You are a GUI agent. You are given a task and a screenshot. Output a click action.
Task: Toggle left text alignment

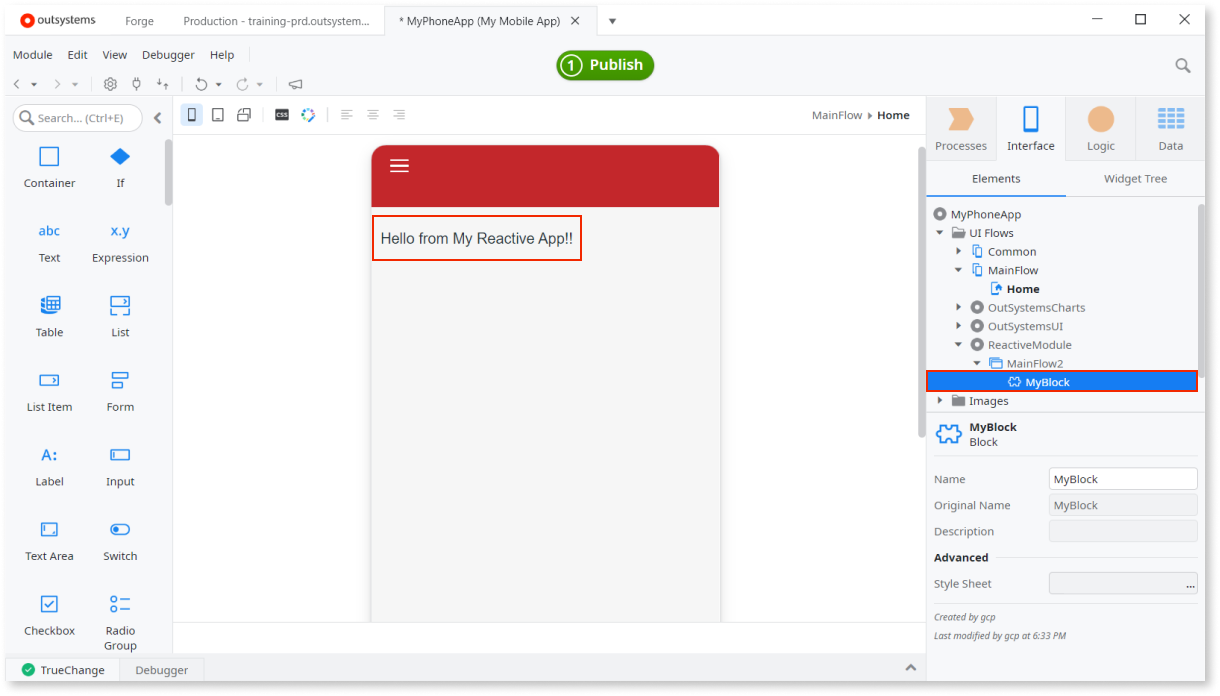coord(347,114)
